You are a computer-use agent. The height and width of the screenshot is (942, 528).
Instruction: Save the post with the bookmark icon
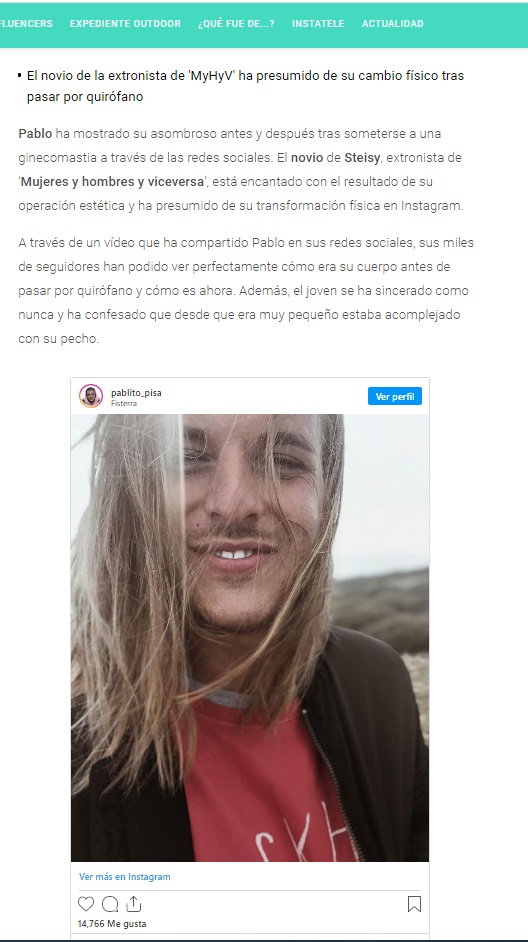click(414, 904)
